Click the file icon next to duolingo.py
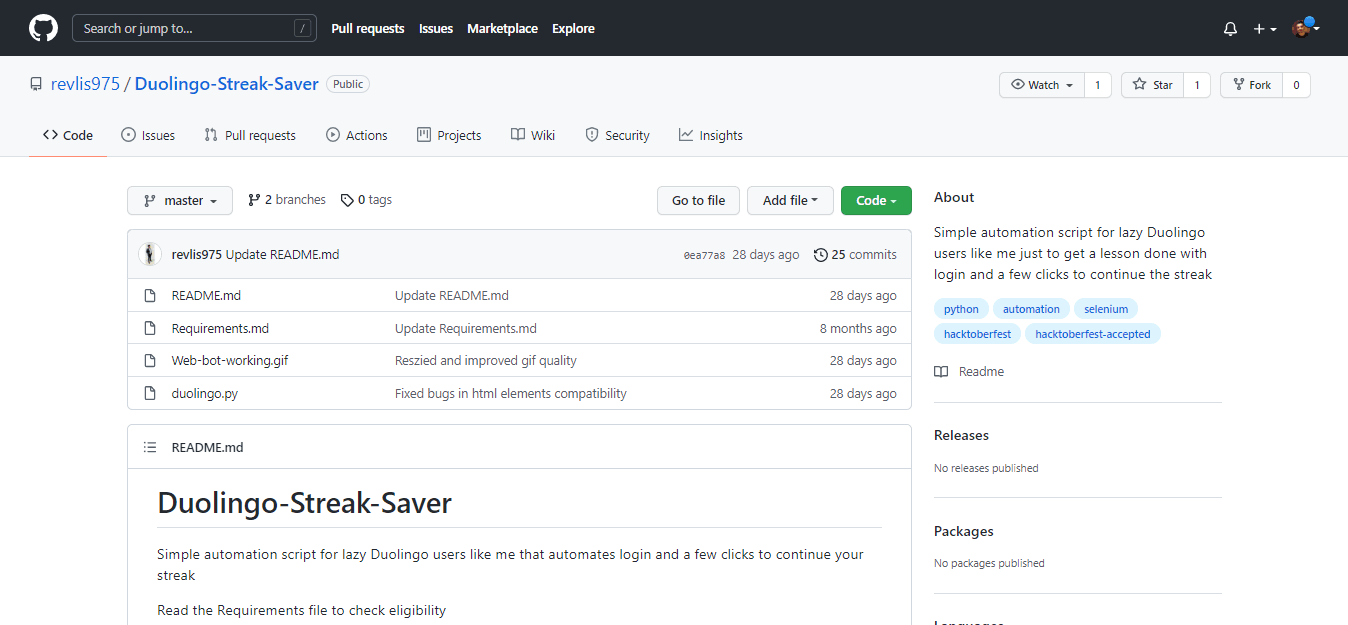Image resolution: width=1348 pixels, height=625 pixels. point(150,393)
